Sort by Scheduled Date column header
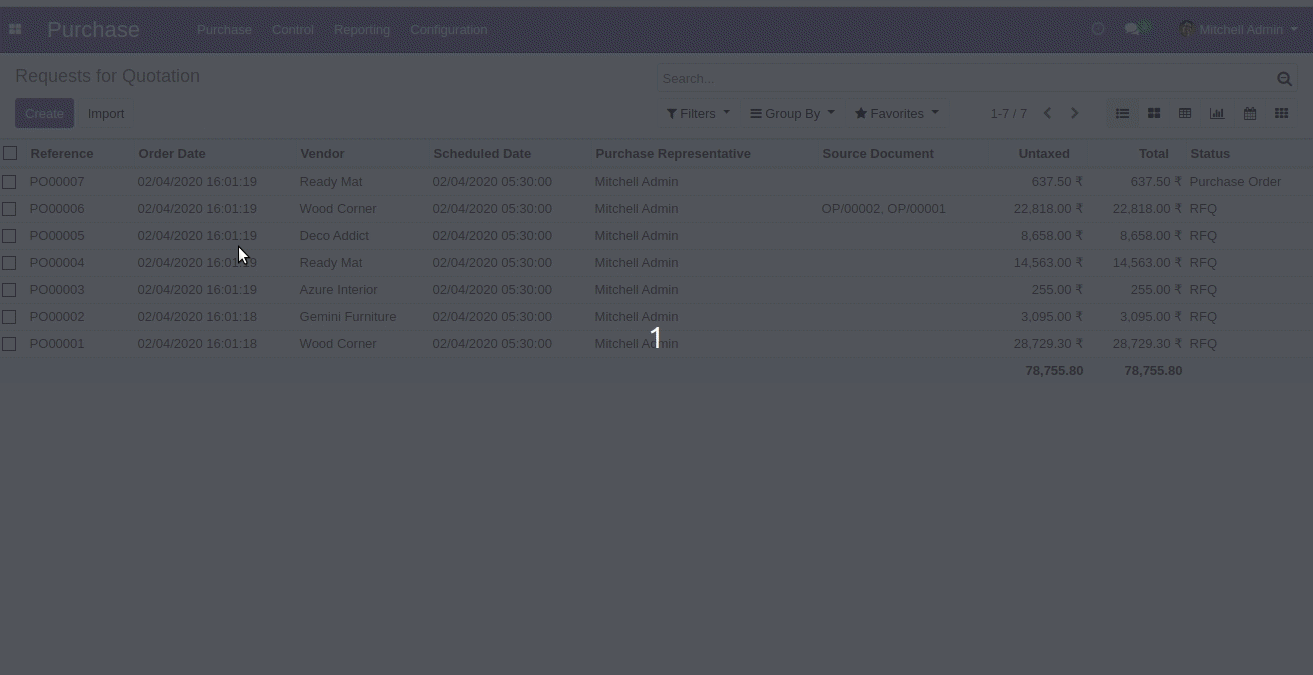The height and width of the screenshot is (675, 1313). click(x=482, y=154)
